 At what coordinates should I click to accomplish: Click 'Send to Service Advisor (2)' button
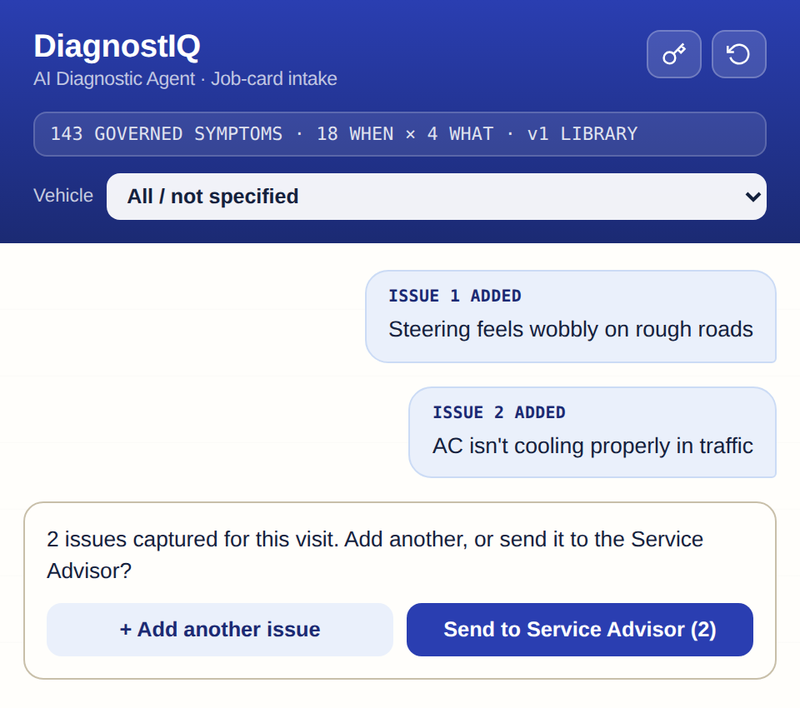(580, 629)
